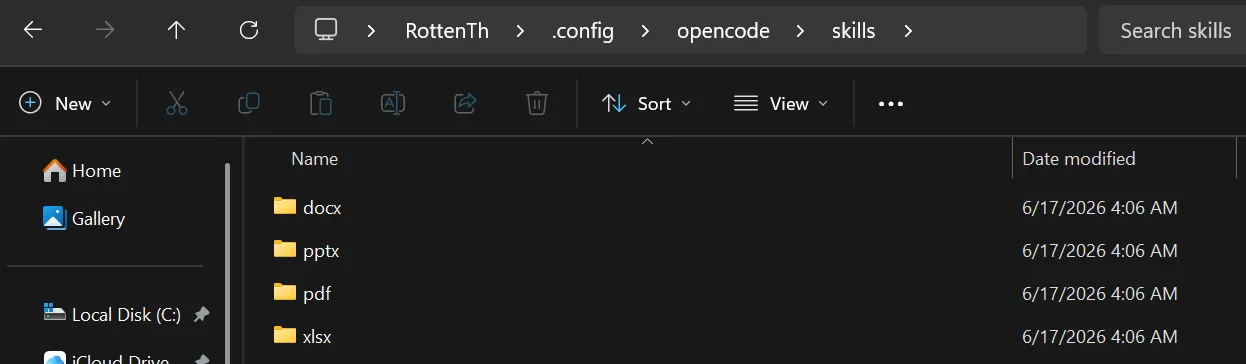Click the Paste clipboard icon
The width and height of the screenshot is (1246, 364).
click(320, 103)
